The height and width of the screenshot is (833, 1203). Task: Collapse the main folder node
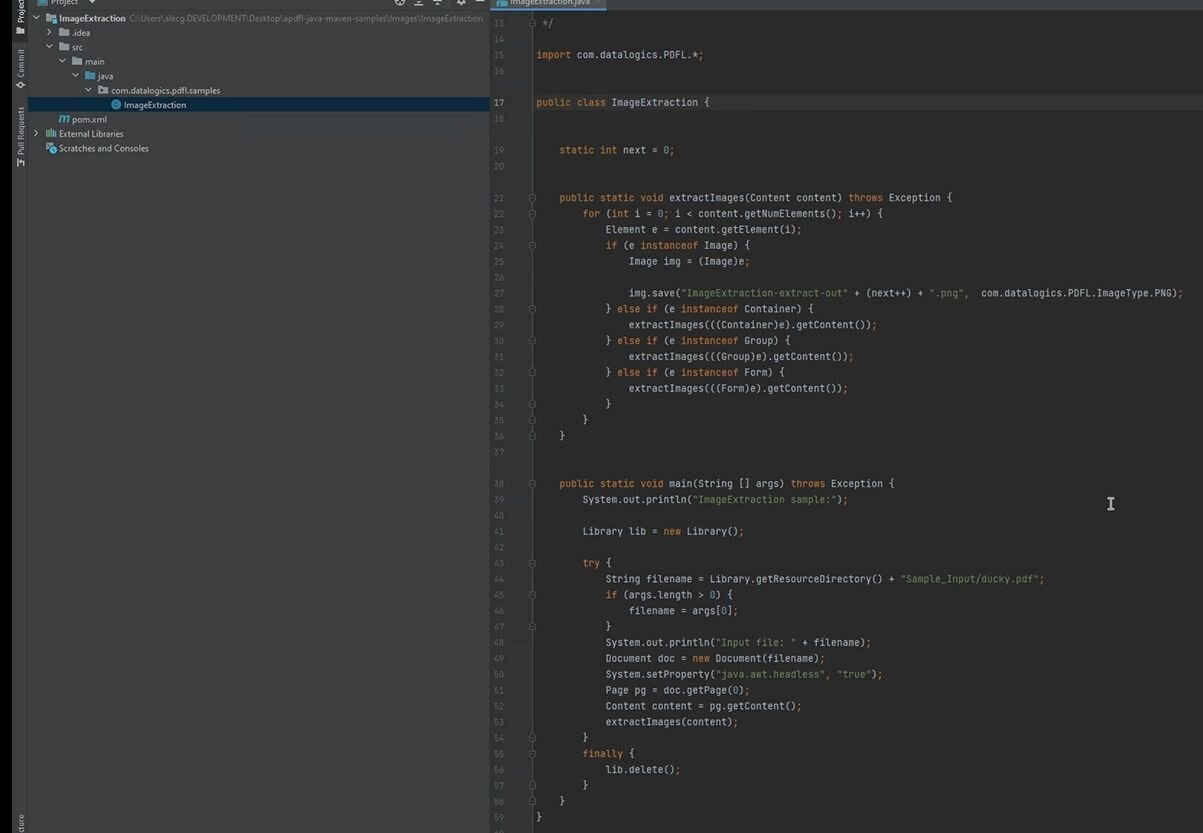62,61
